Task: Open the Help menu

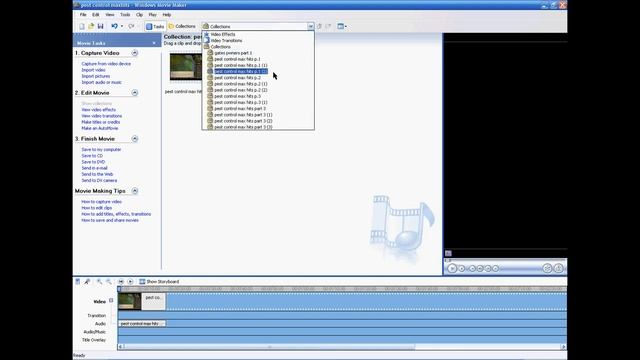Action: click(167, 15)
